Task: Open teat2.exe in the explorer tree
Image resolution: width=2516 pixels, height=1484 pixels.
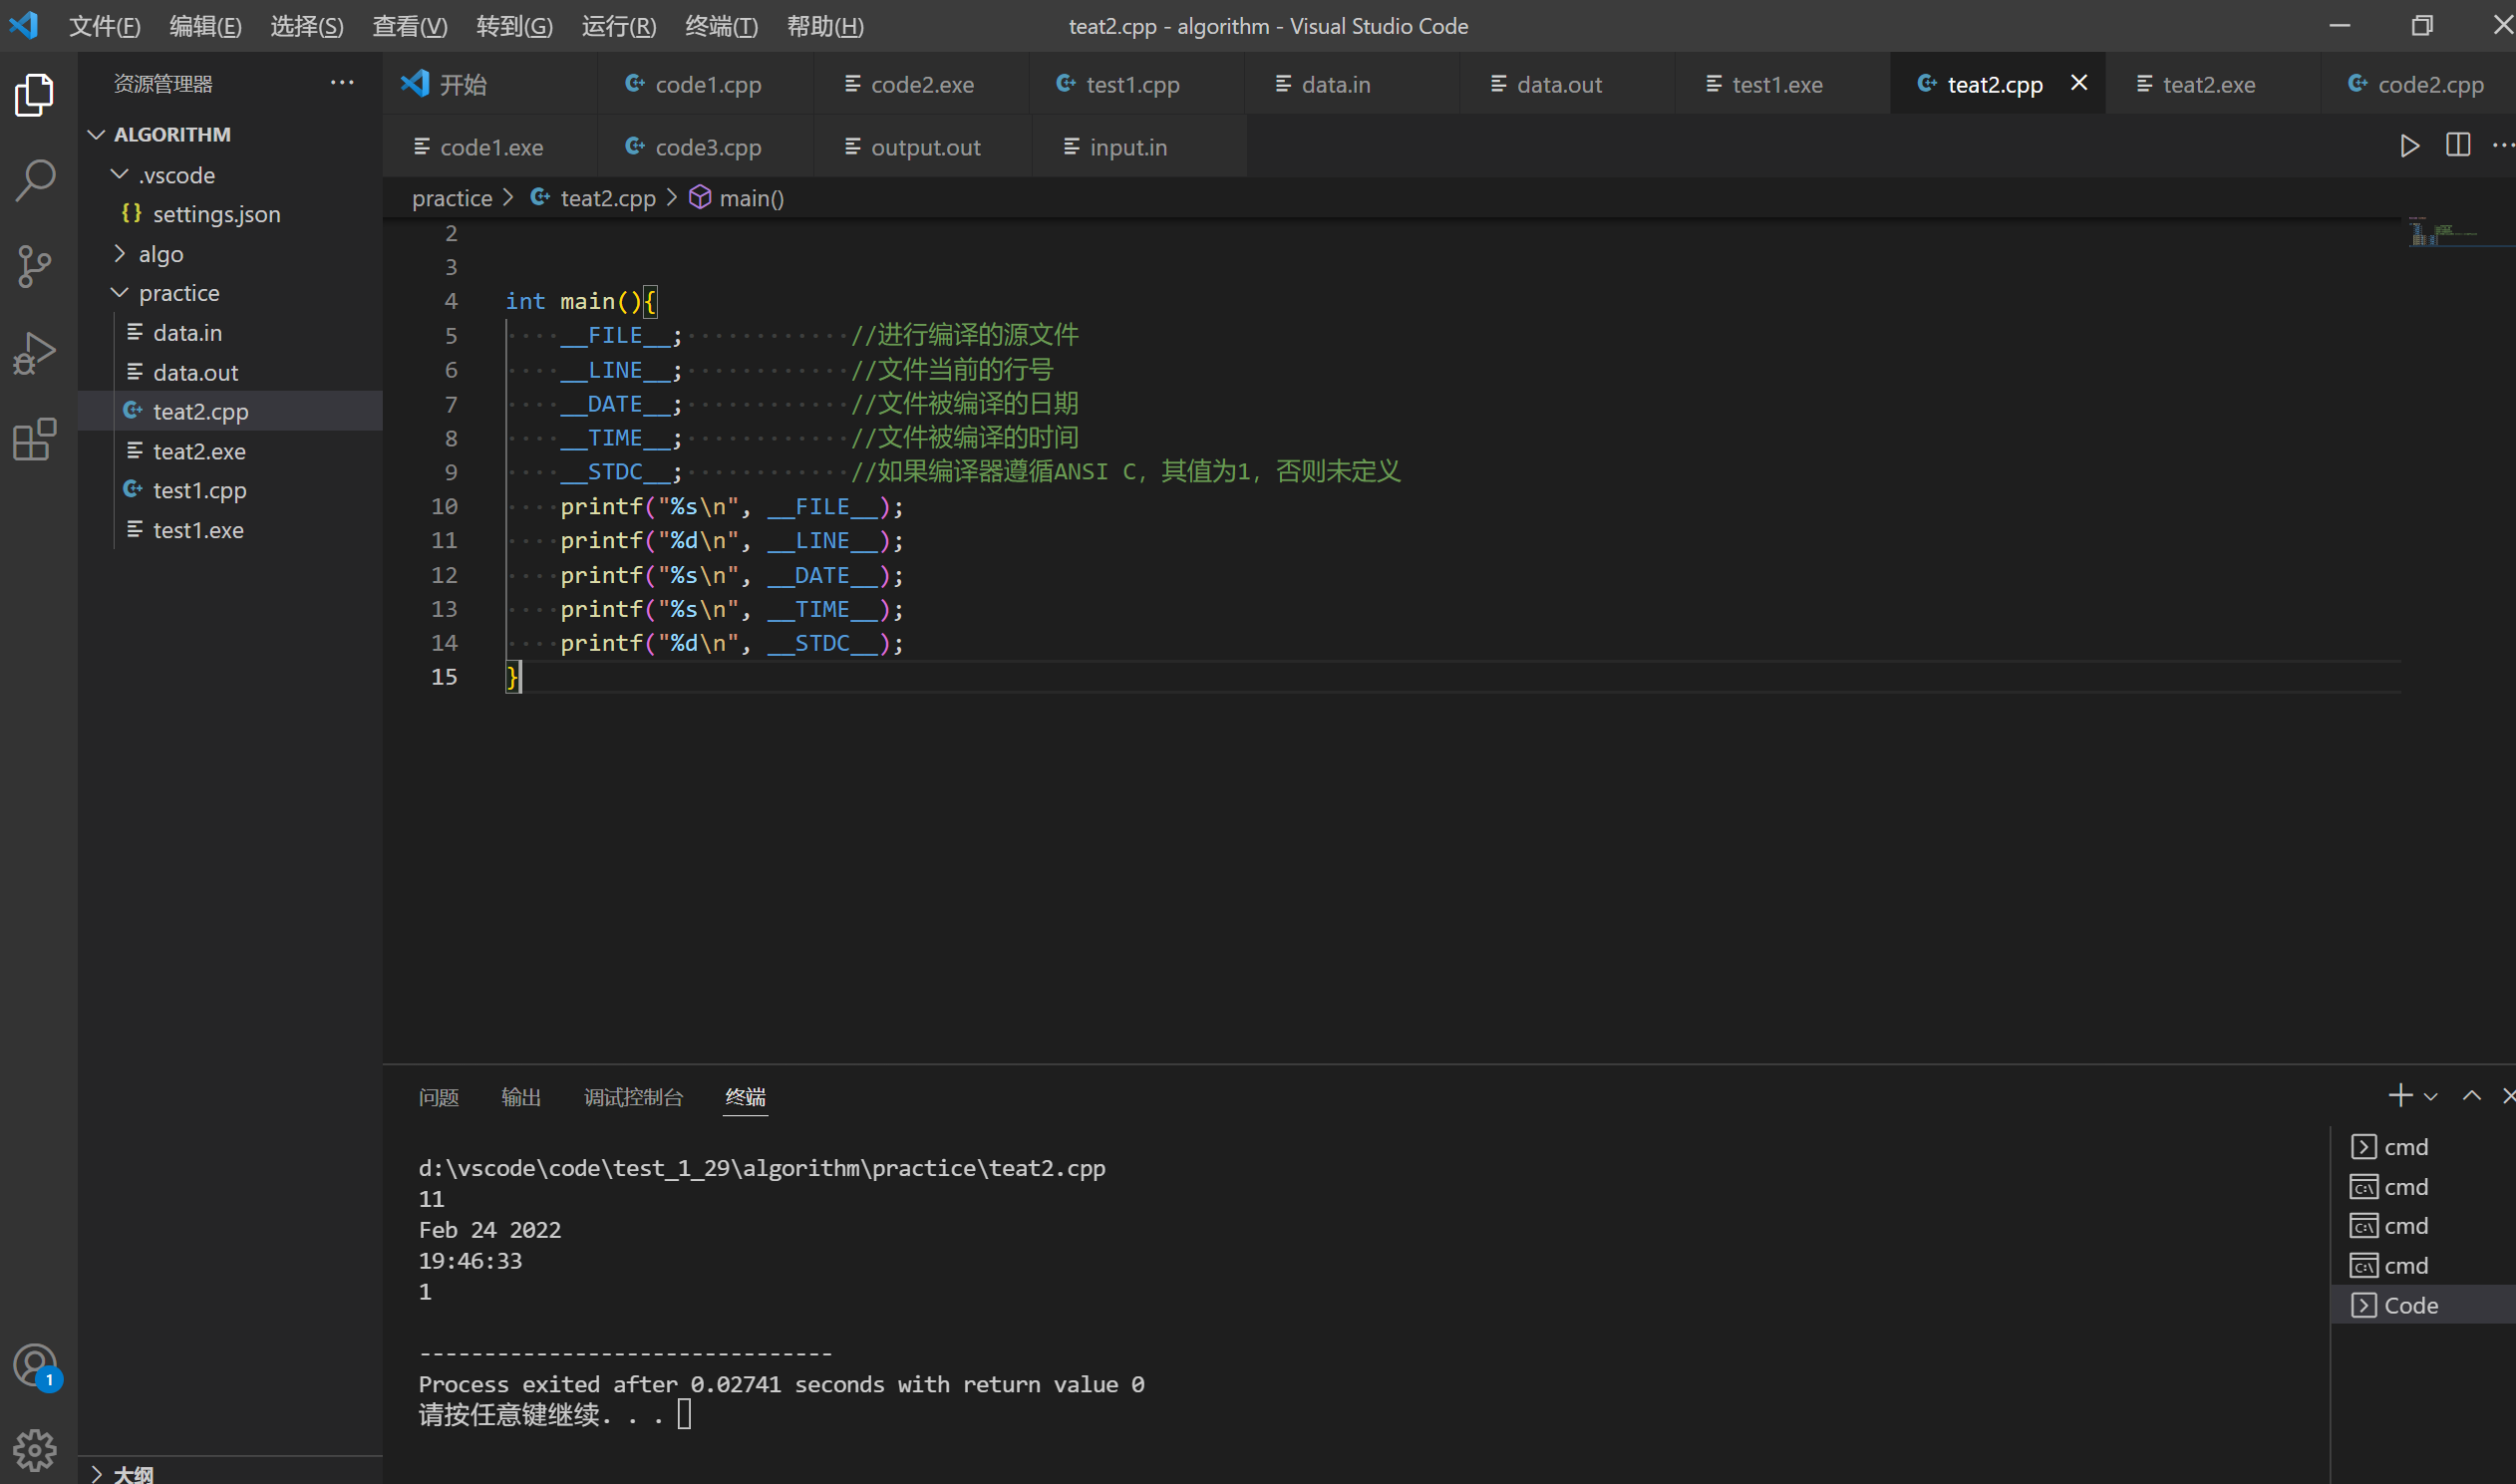Action: click(x=230, y=451)
